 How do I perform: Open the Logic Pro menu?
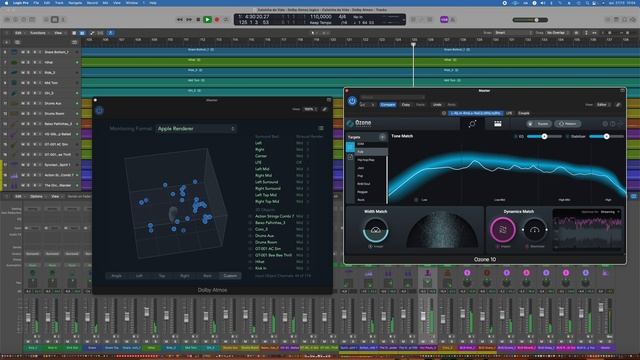pyautogui.click(x=20, y=3)
